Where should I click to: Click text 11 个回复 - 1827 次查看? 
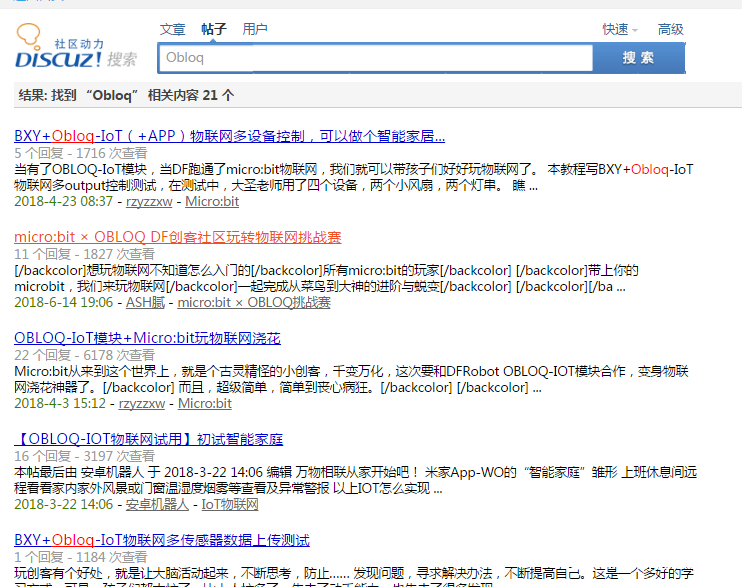85,254
